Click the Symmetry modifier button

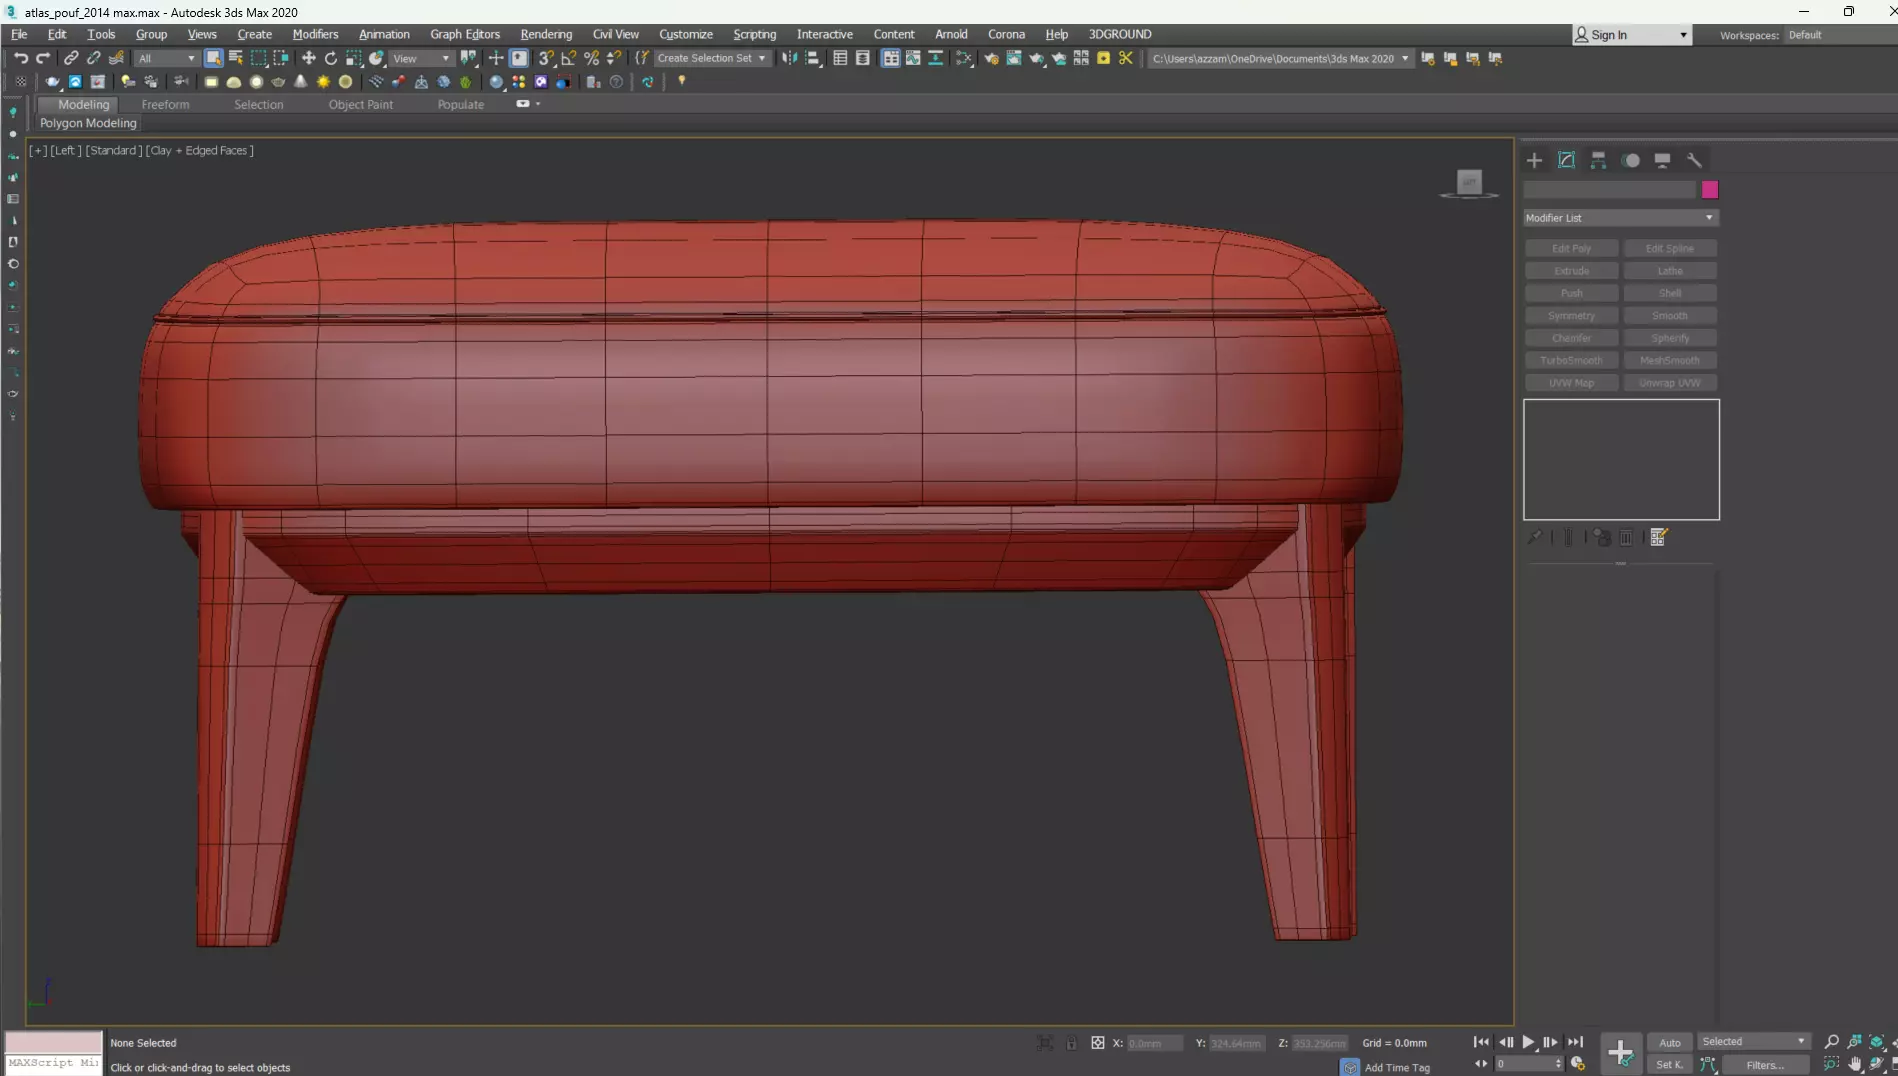(1571, 316)
